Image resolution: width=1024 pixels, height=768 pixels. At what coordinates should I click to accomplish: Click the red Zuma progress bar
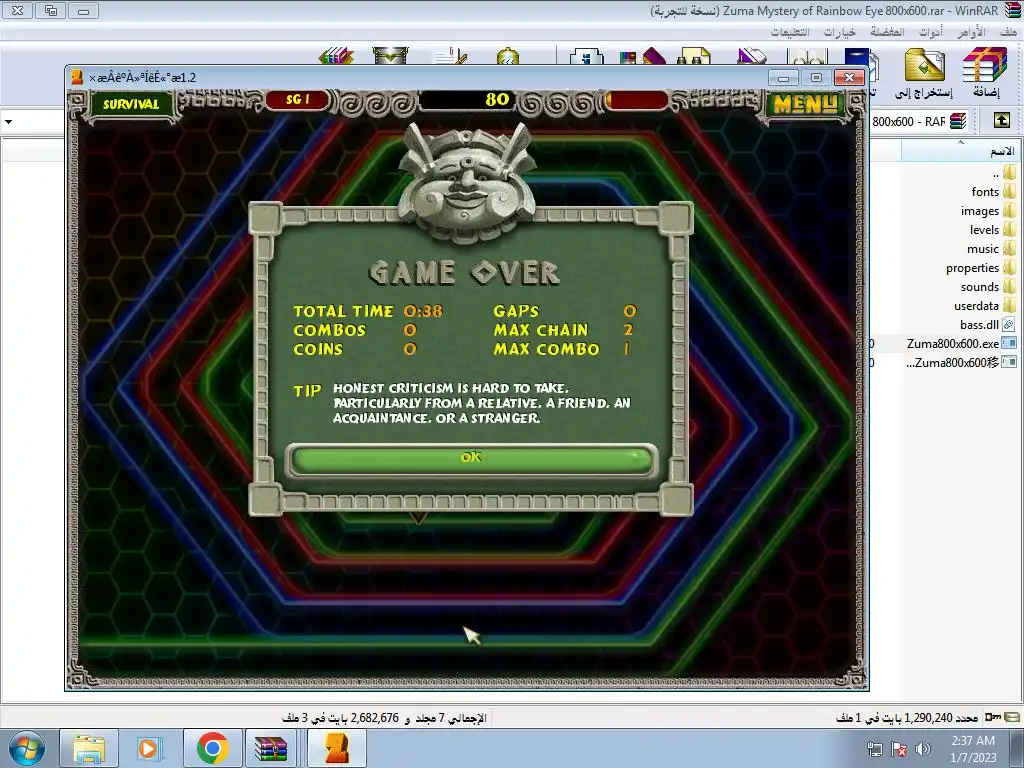pyautogui.click(x=637, y=100)
